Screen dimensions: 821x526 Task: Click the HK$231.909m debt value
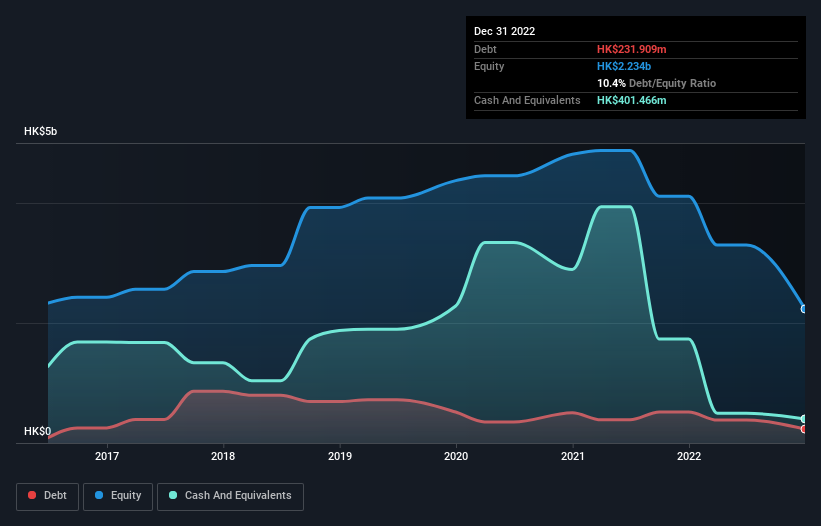[631, 49]
